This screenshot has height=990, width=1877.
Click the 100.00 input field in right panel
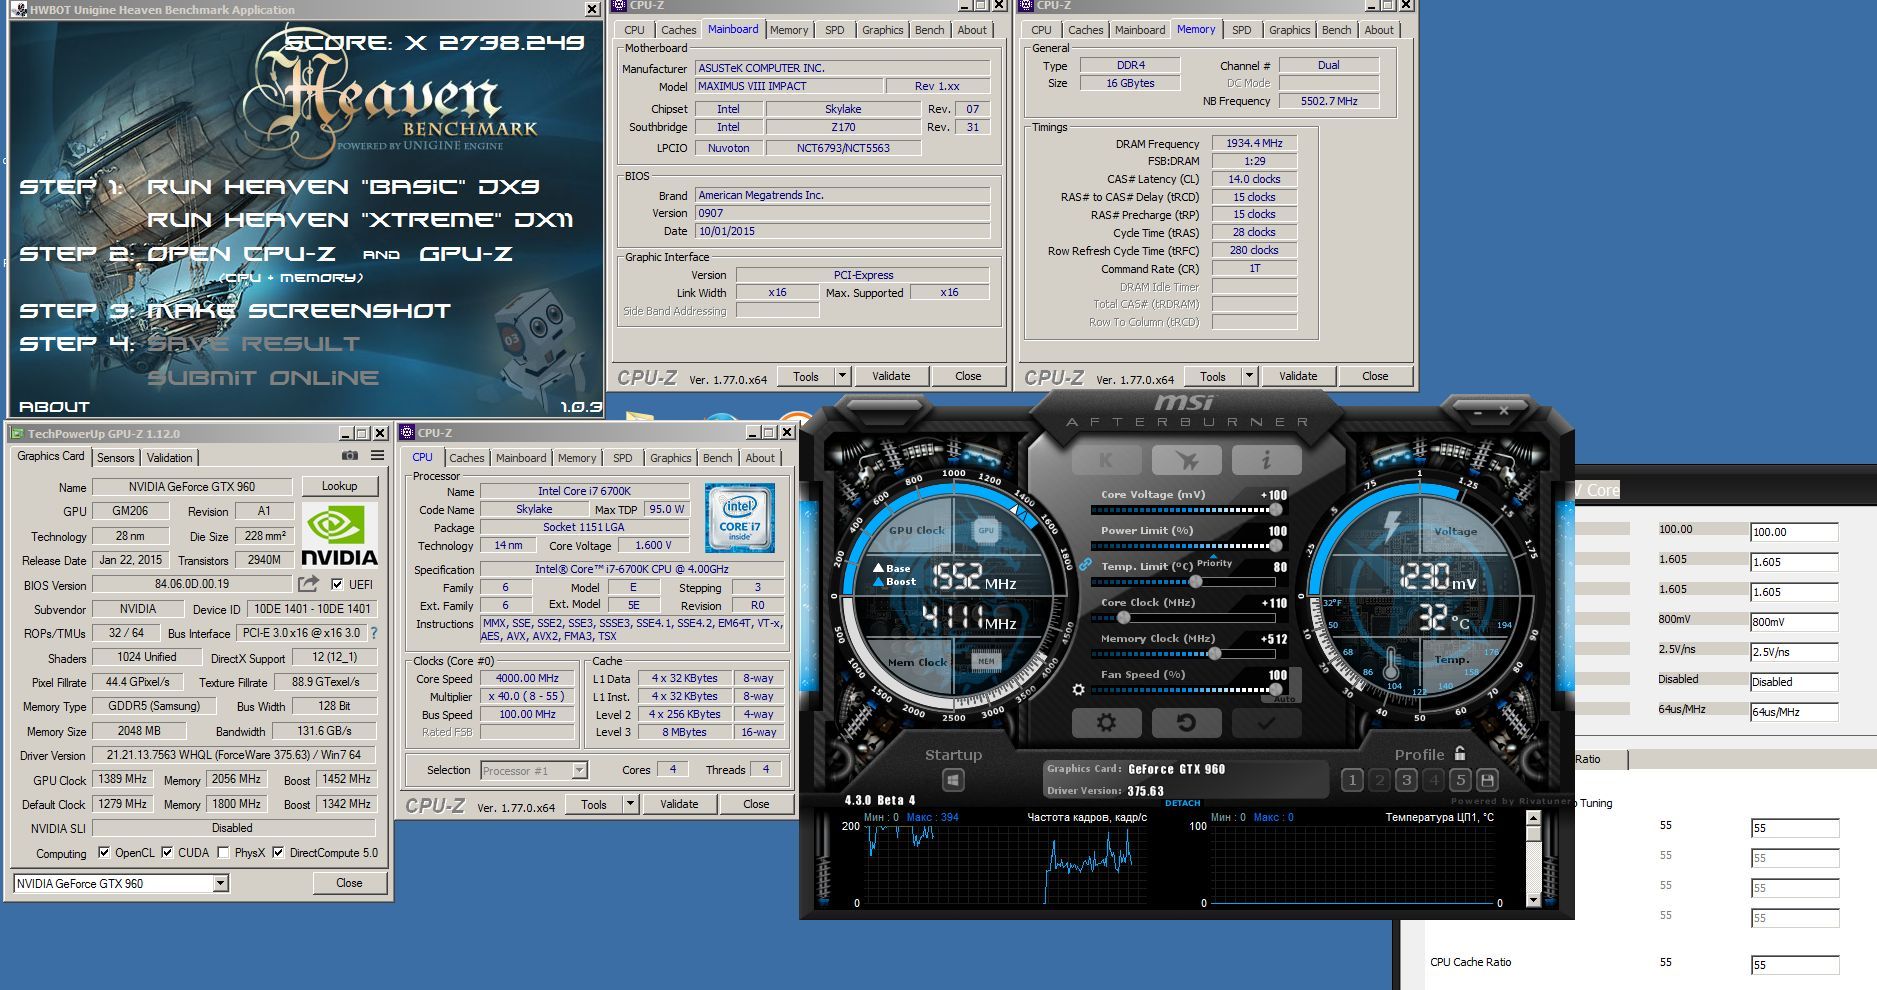pyautogui.click(x=1794, y=532)
